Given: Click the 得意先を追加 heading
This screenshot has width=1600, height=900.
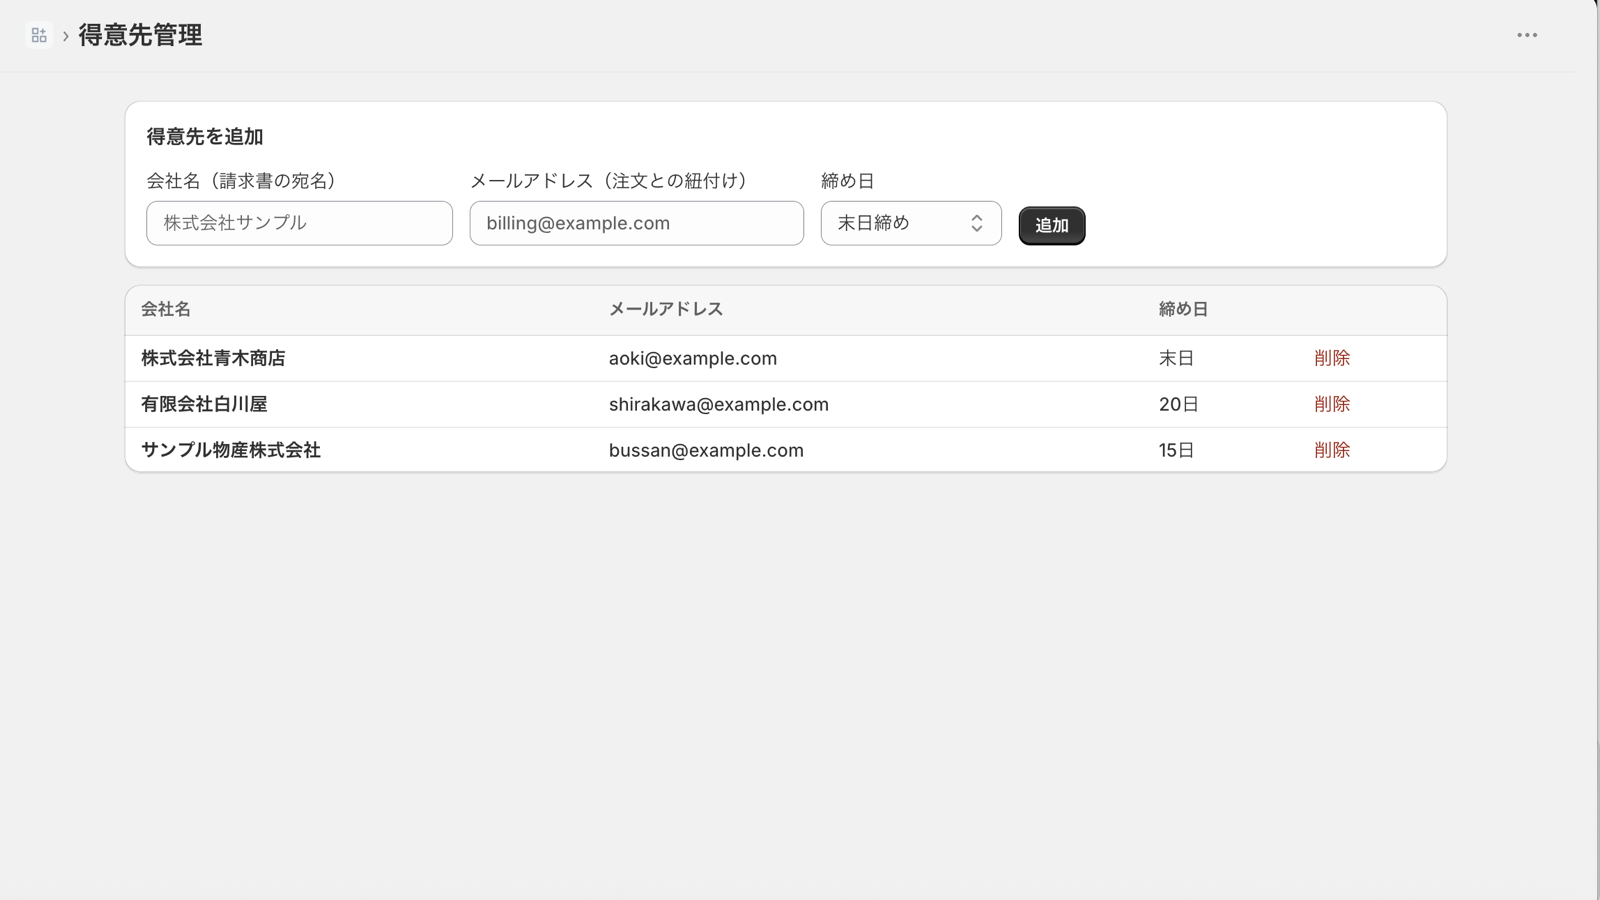Looking at the screenshot, I should tap(205, 137).
